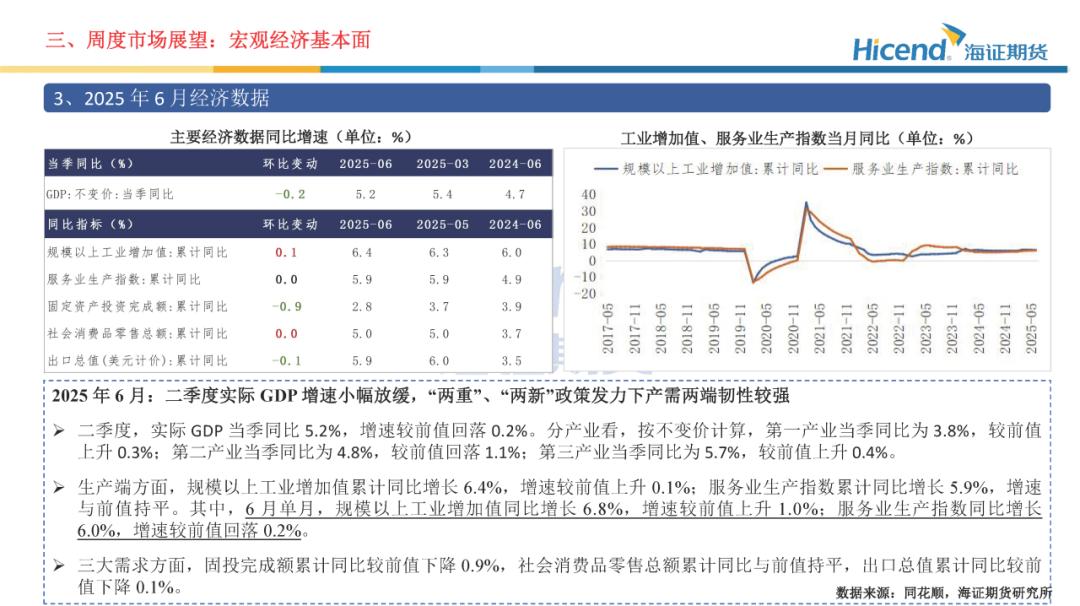Viewport: 1080px width, 606px height.
Task: Select the GDP 2025-03 value 5.4
Action: point(442,194)
